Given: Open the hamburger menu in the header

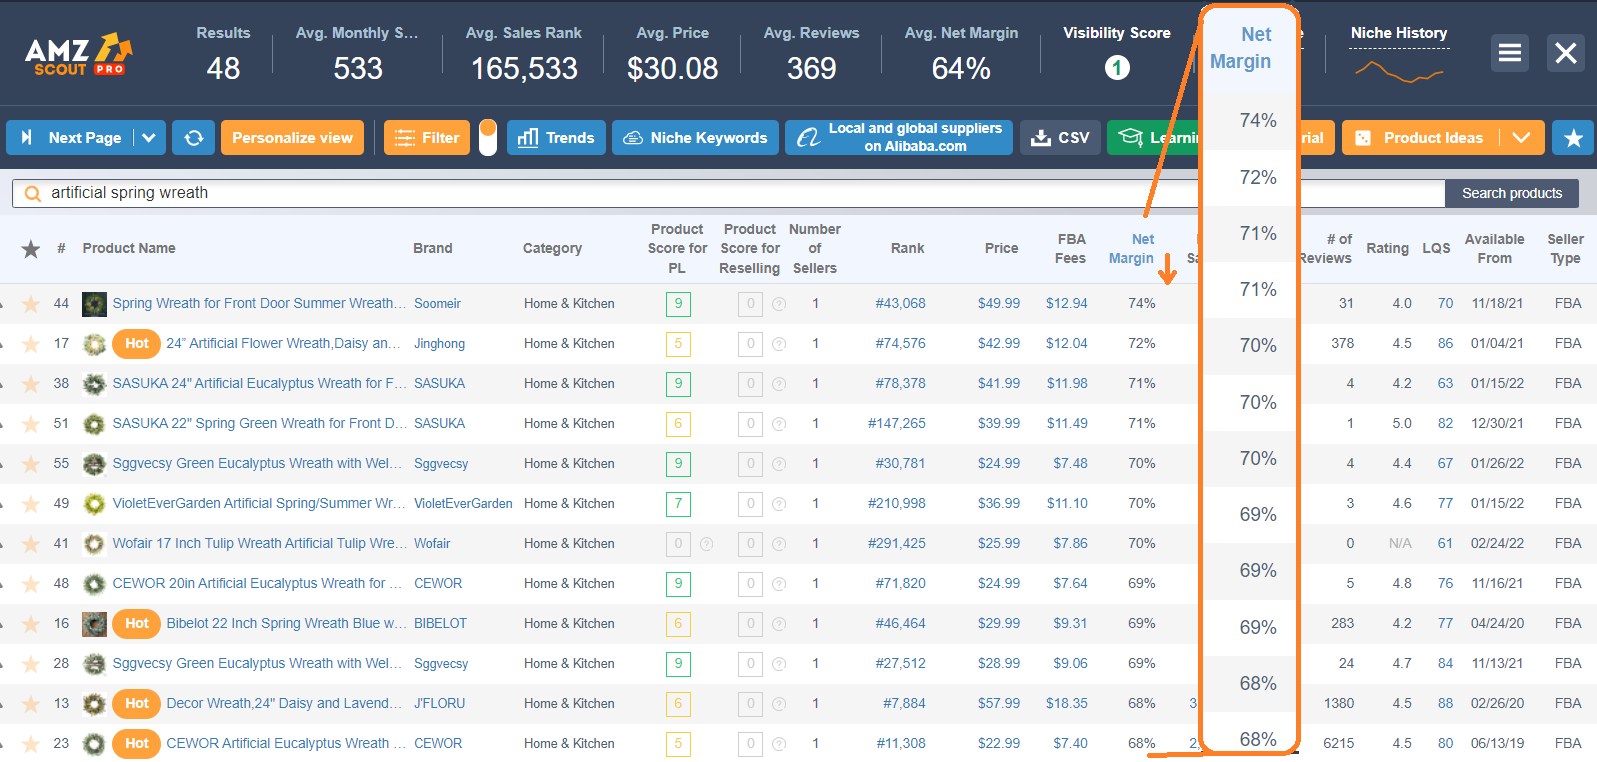Looking at the screenshot, I should pyautogui.click(x=1510, y=53).
